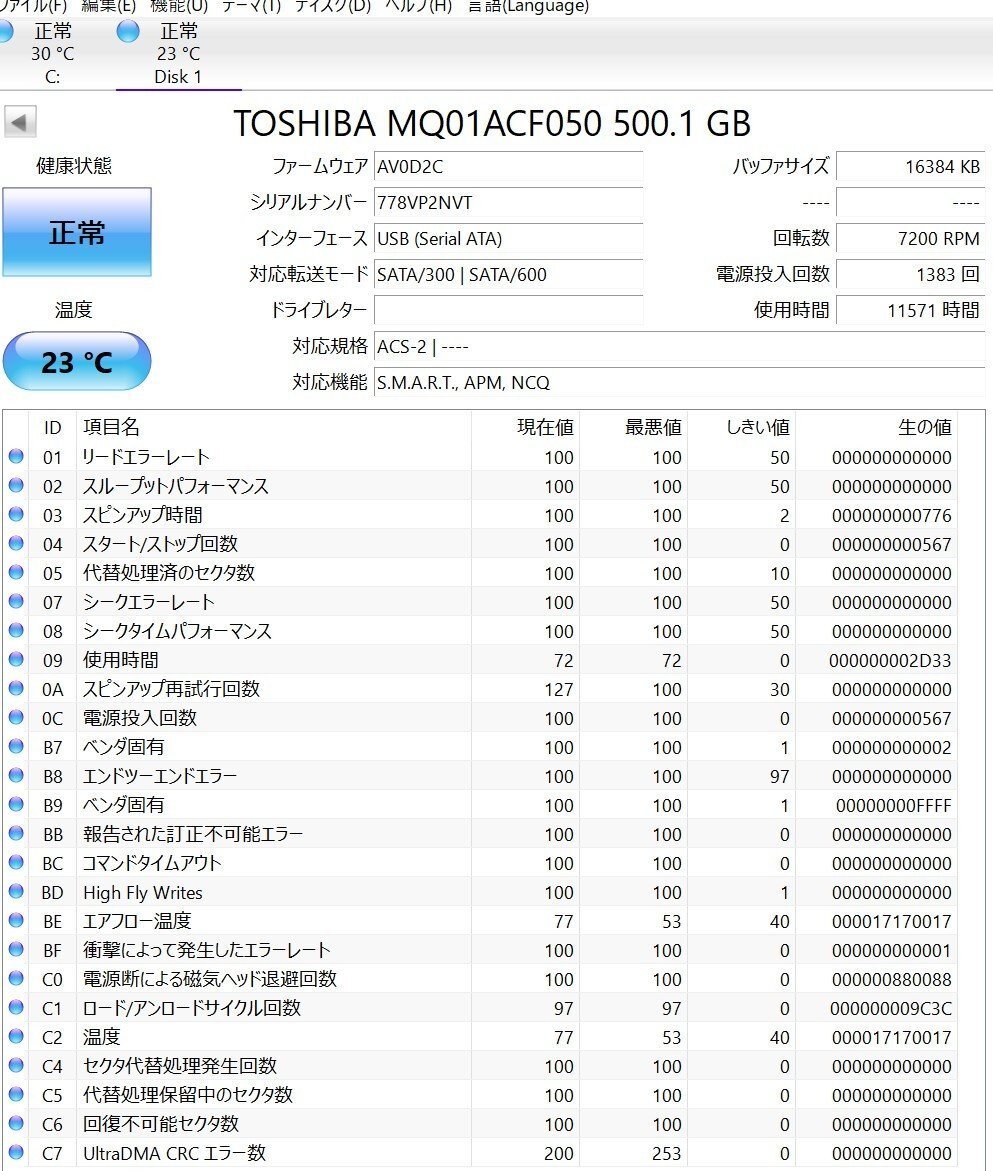Click status orb for ID 09 使用時間 row

[x=16, y=659]
